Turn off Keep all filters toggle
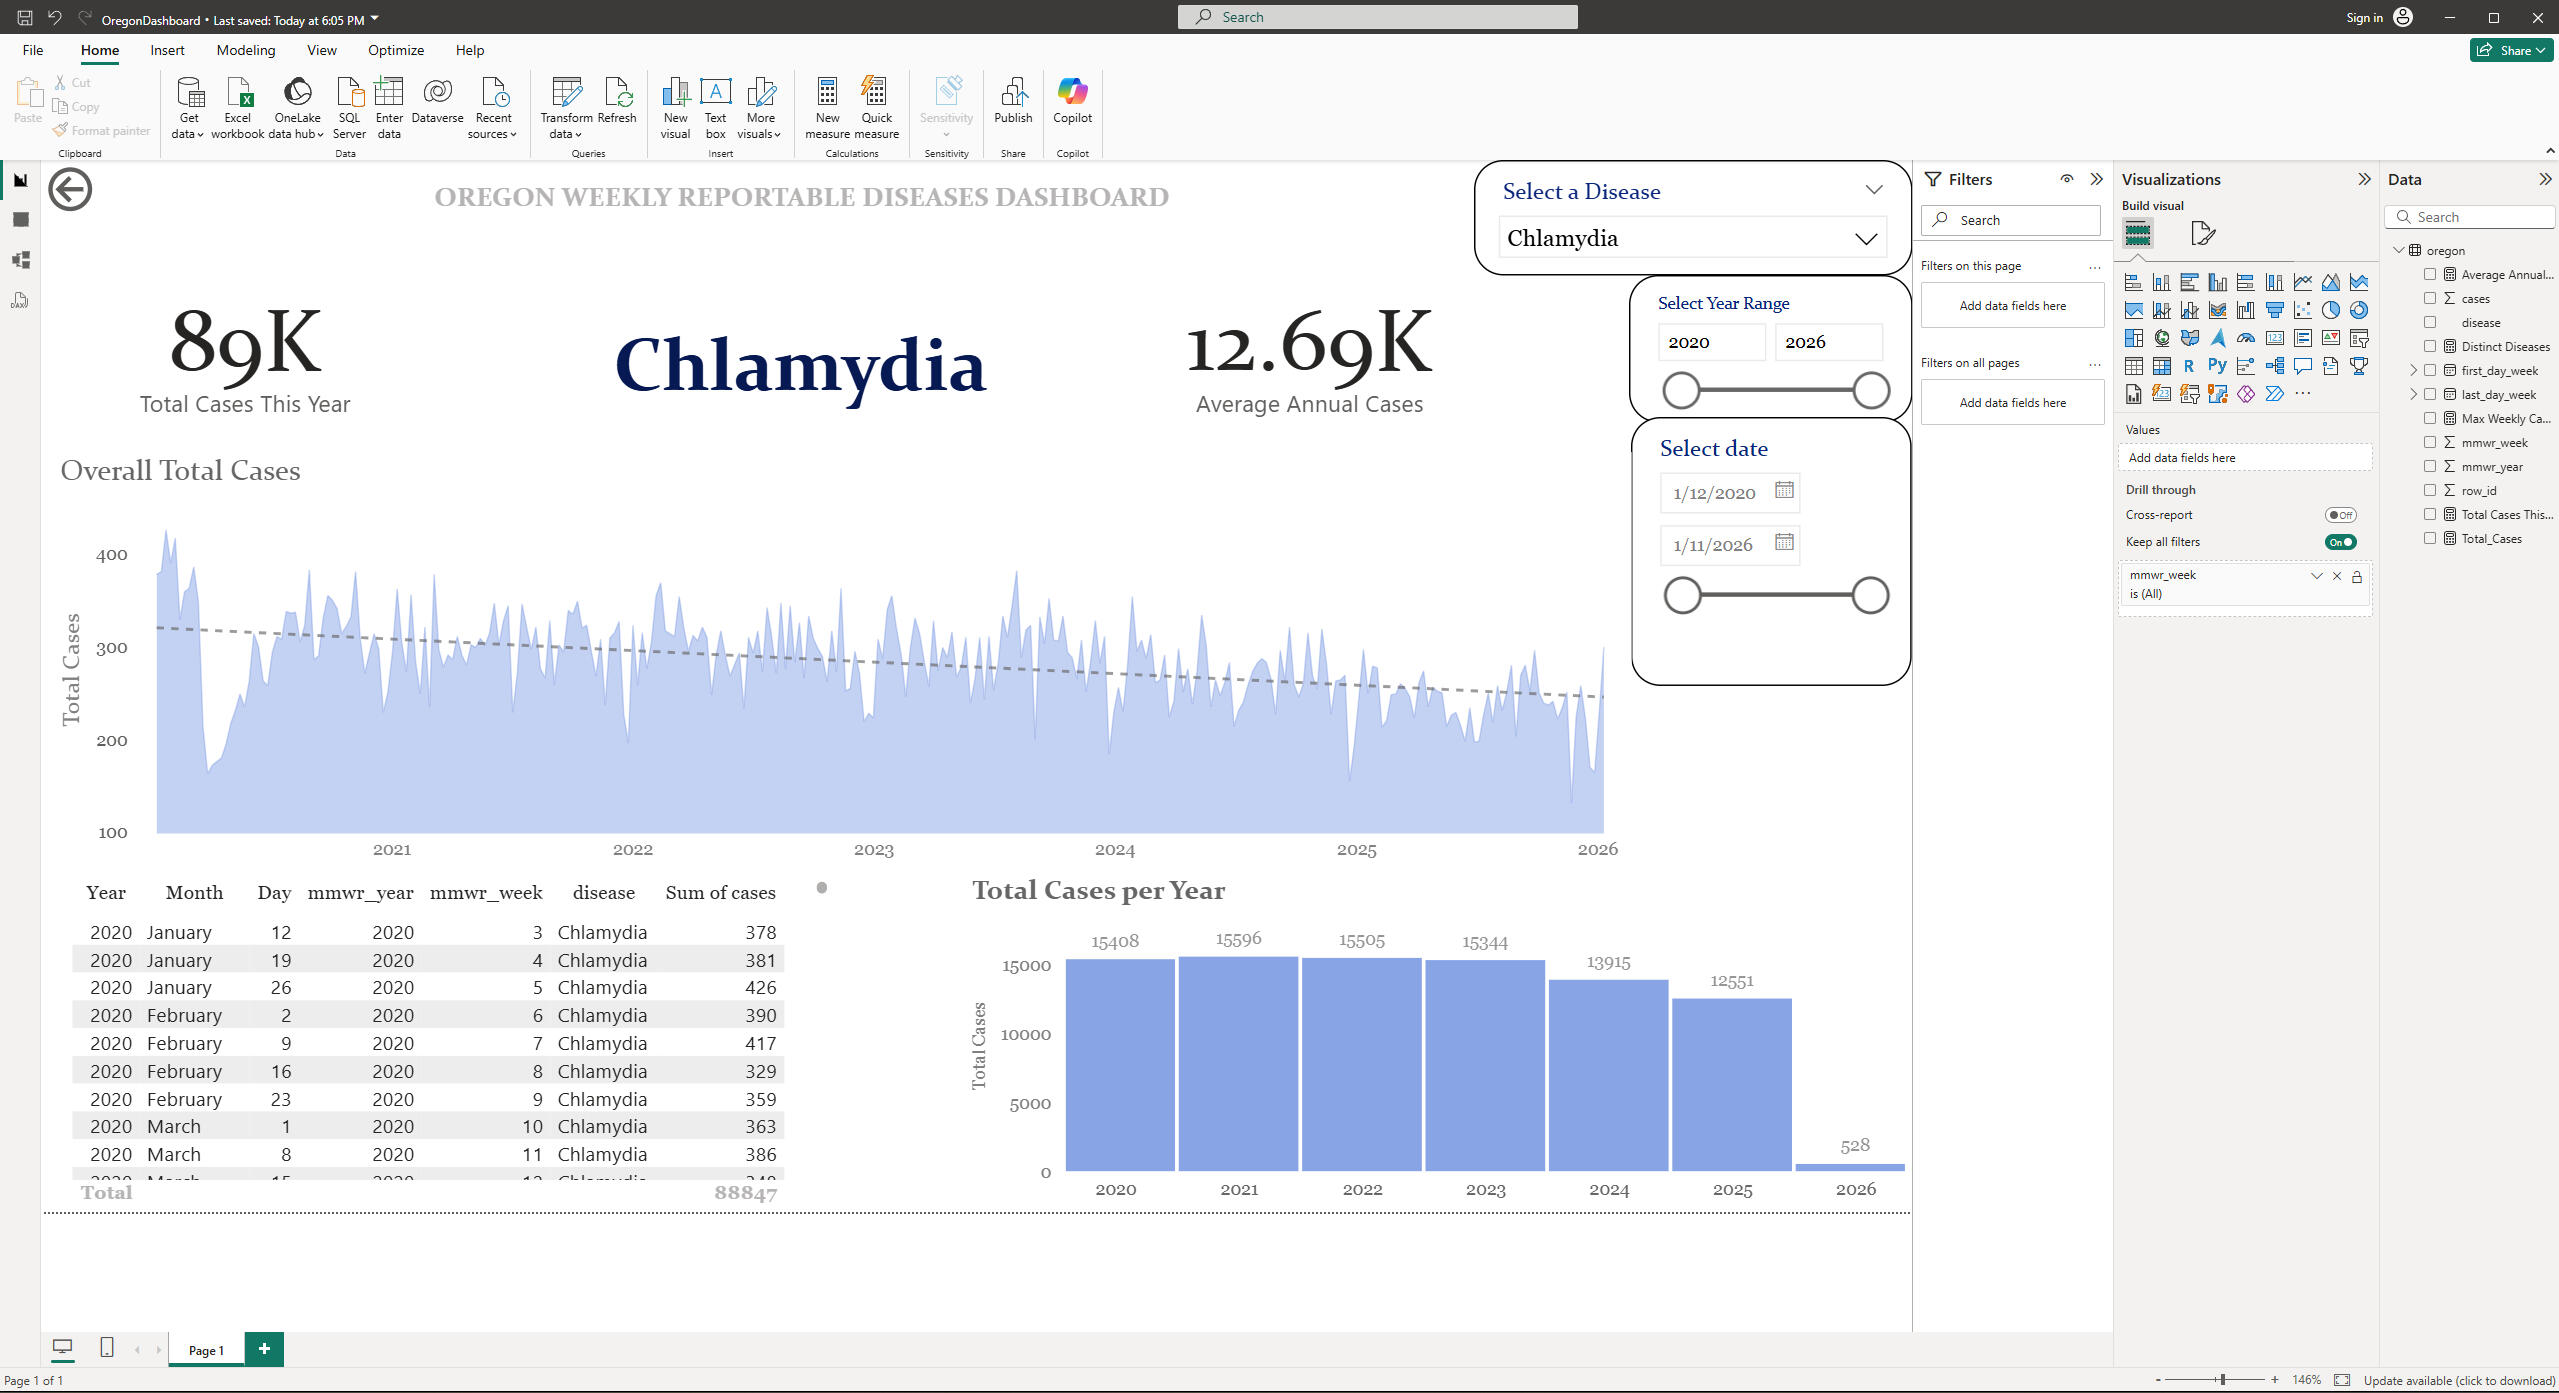Screen dimensions: 2559x1393 point(2340,542)
